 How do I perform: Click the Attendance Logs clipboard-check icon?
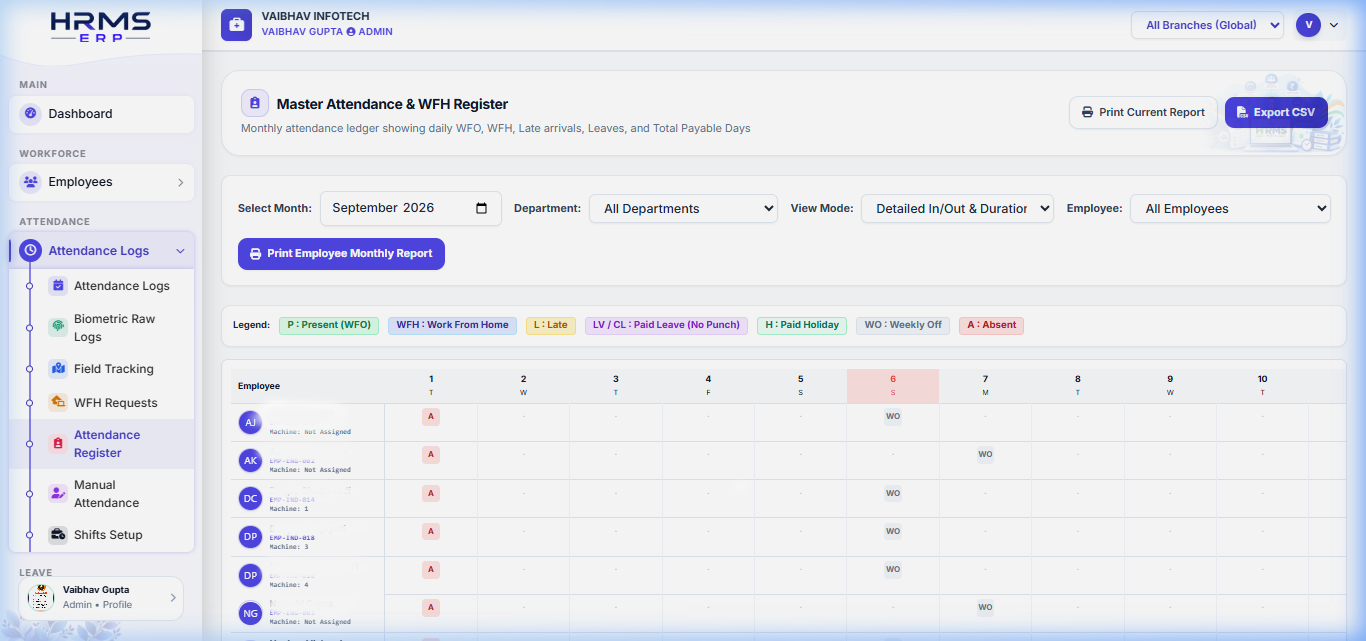58,286
